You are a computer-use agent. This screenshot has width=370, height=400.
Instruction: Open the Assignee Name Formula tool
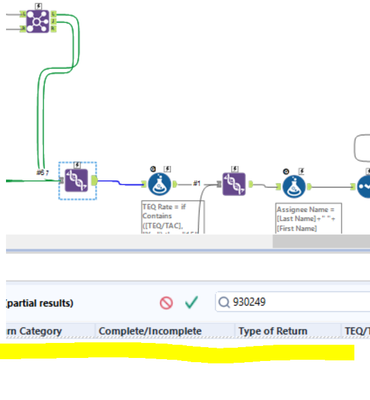(x=294, y=187)
